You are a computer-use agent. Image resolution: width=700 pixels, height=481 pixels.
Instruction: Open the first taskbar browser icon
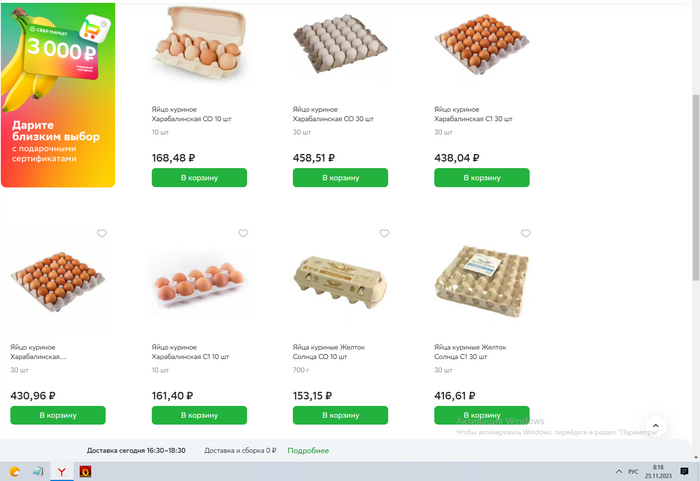(14, 472)
